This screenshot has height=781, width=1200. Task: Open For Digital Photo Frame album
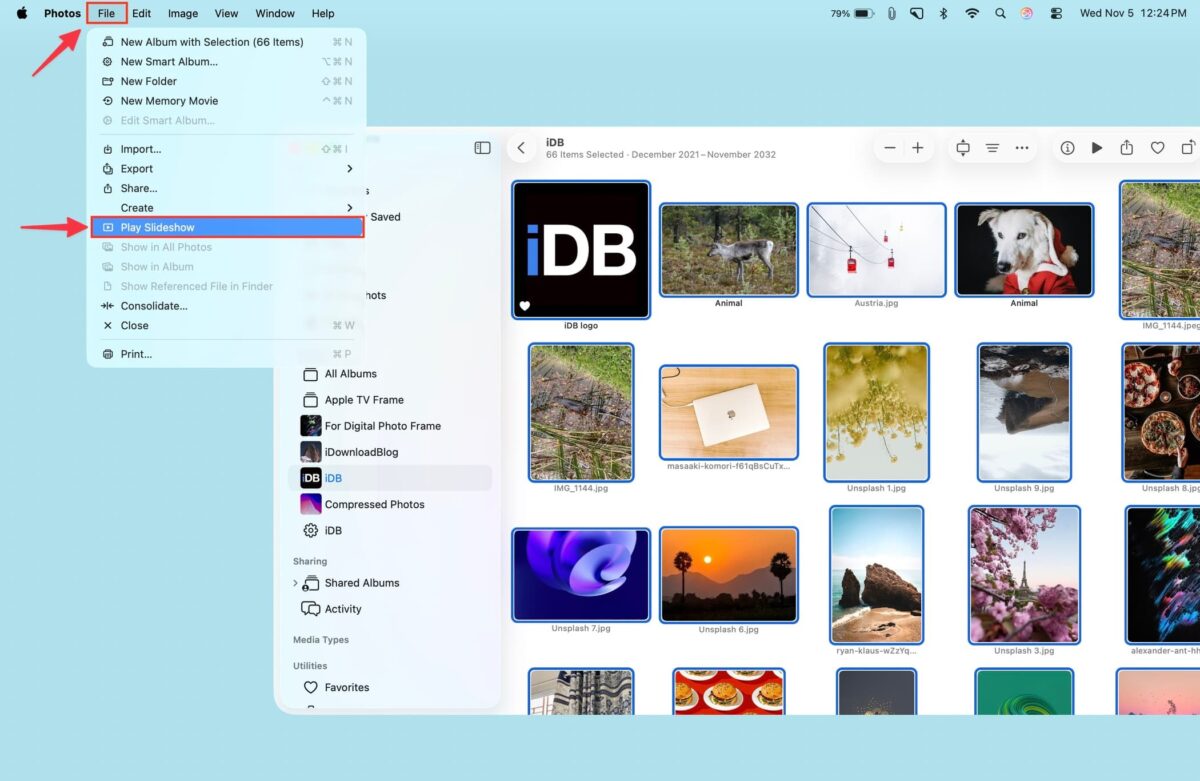[390, 426]
